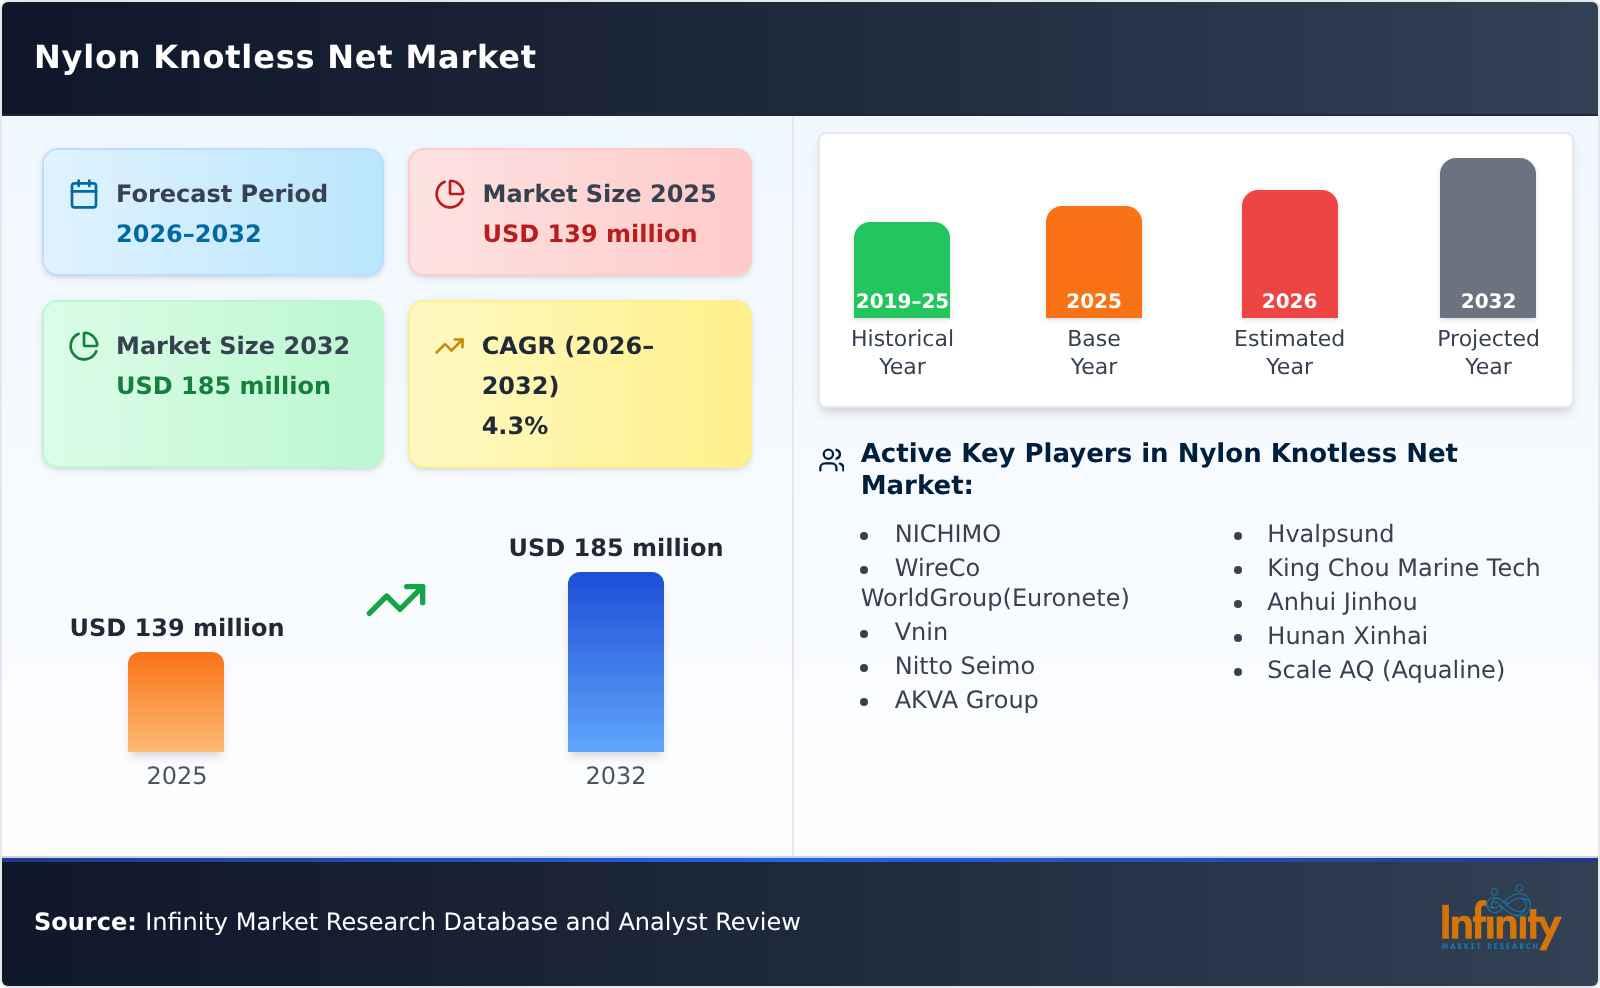Click the pie chart icon on Market Size 2032 card
1600x988 pixels.
pos(84,345)
